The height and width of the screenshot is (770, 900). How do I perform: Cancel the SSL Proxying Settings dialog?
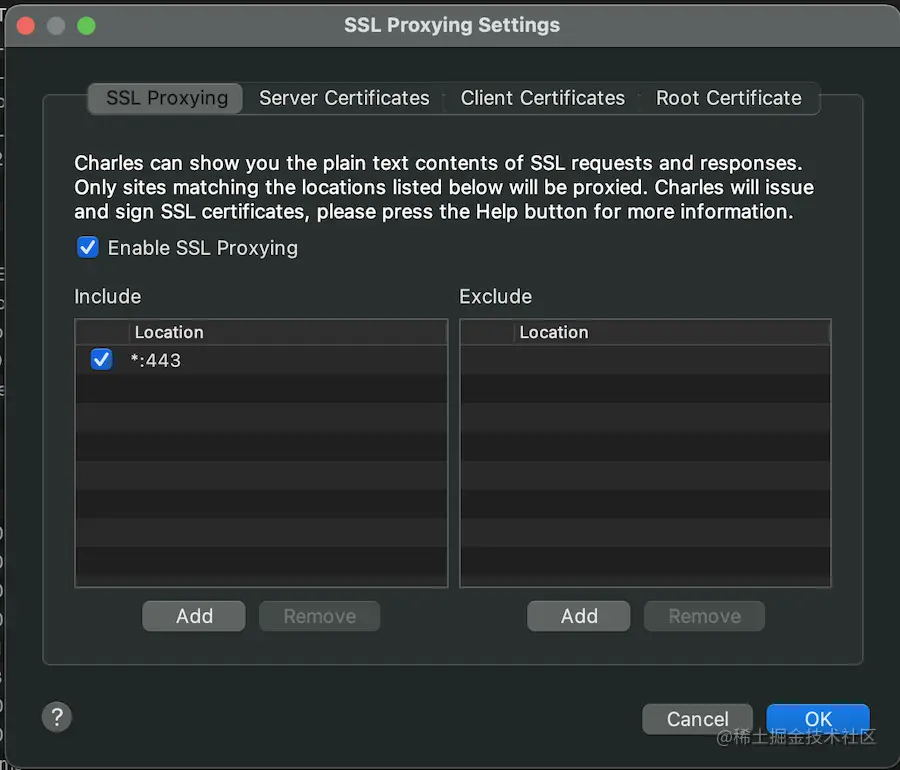click(x=697, y=719)
